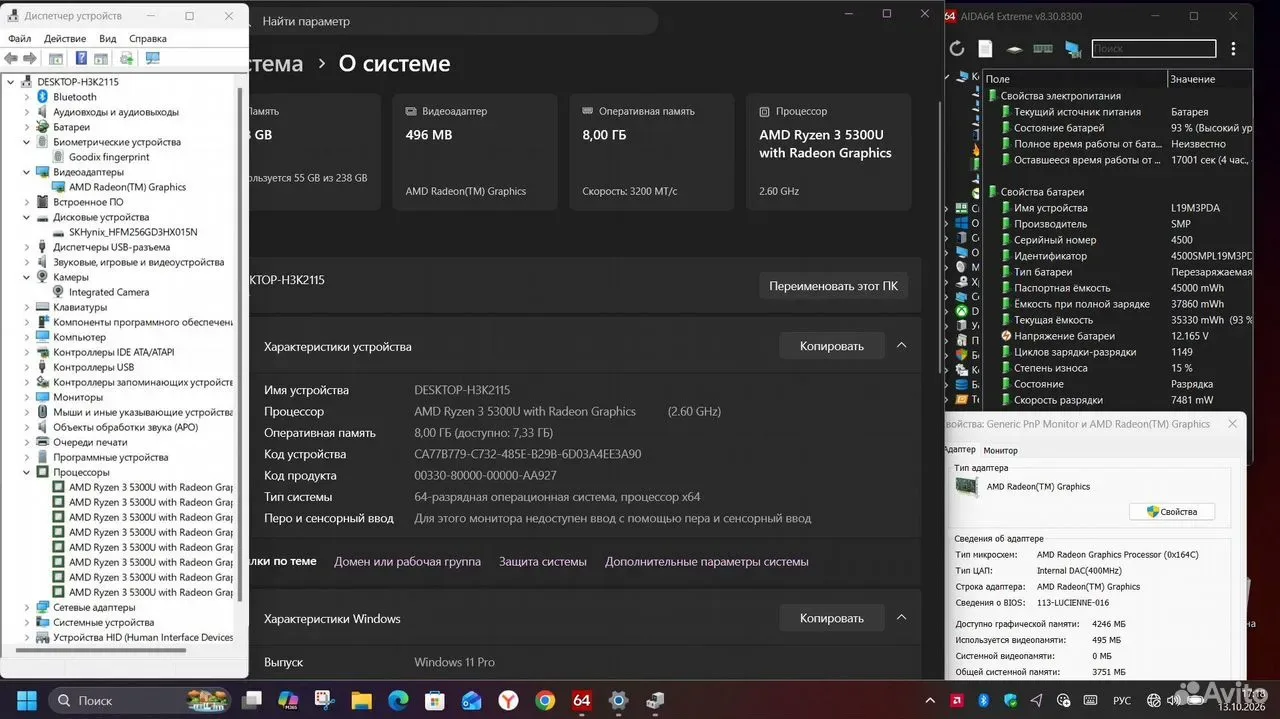Switch to Монитор tab in adapter dialog
This screenshot has height=719, width=1280.
tap(1000, 451)
